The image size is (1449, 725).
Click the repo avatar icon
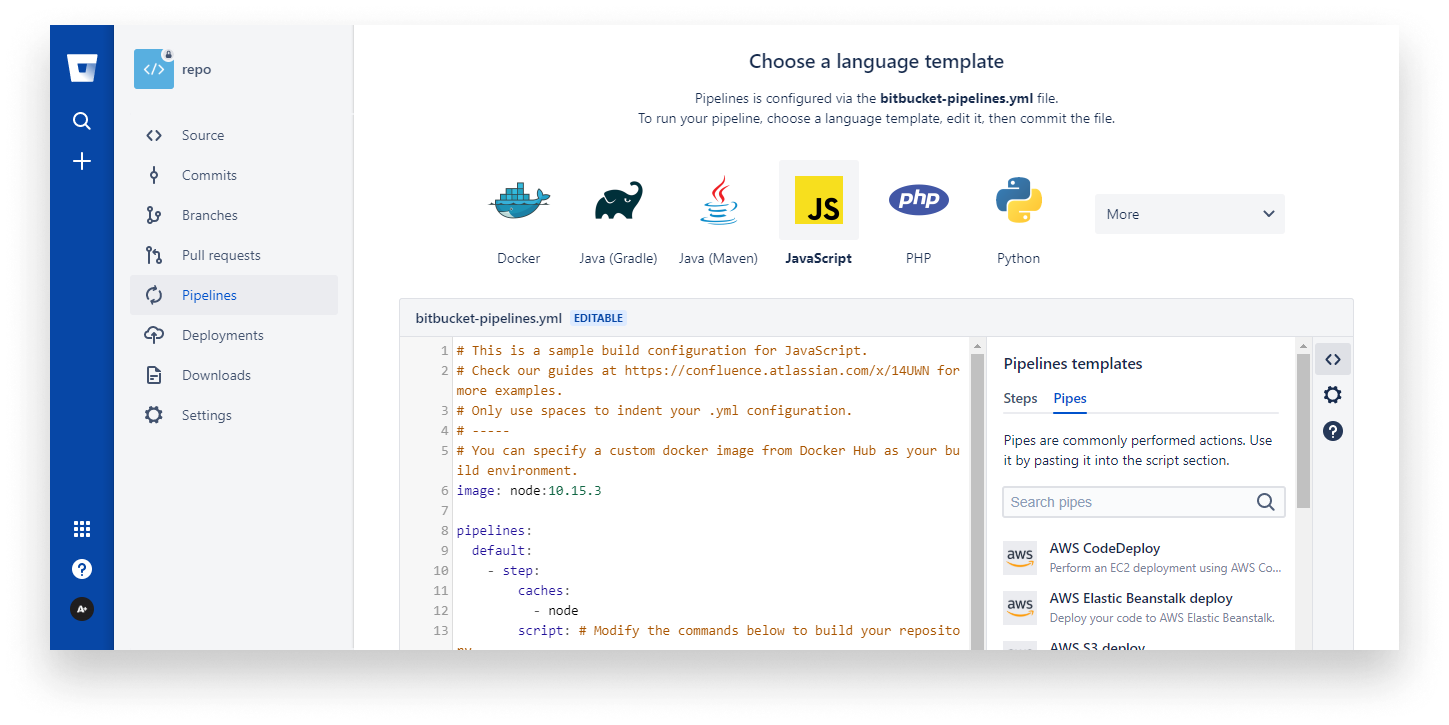154,69
